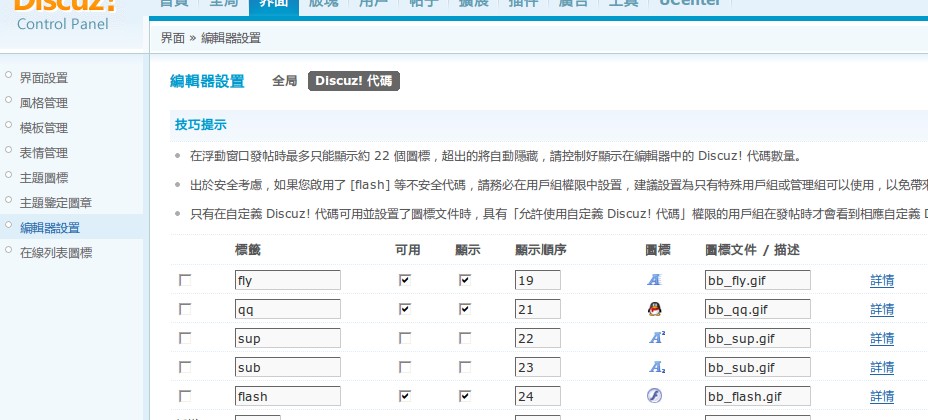Tick the row selection checkbox for flash
Image resolution: width=928 pixels, height=420 pixels.
pos(185,396)
